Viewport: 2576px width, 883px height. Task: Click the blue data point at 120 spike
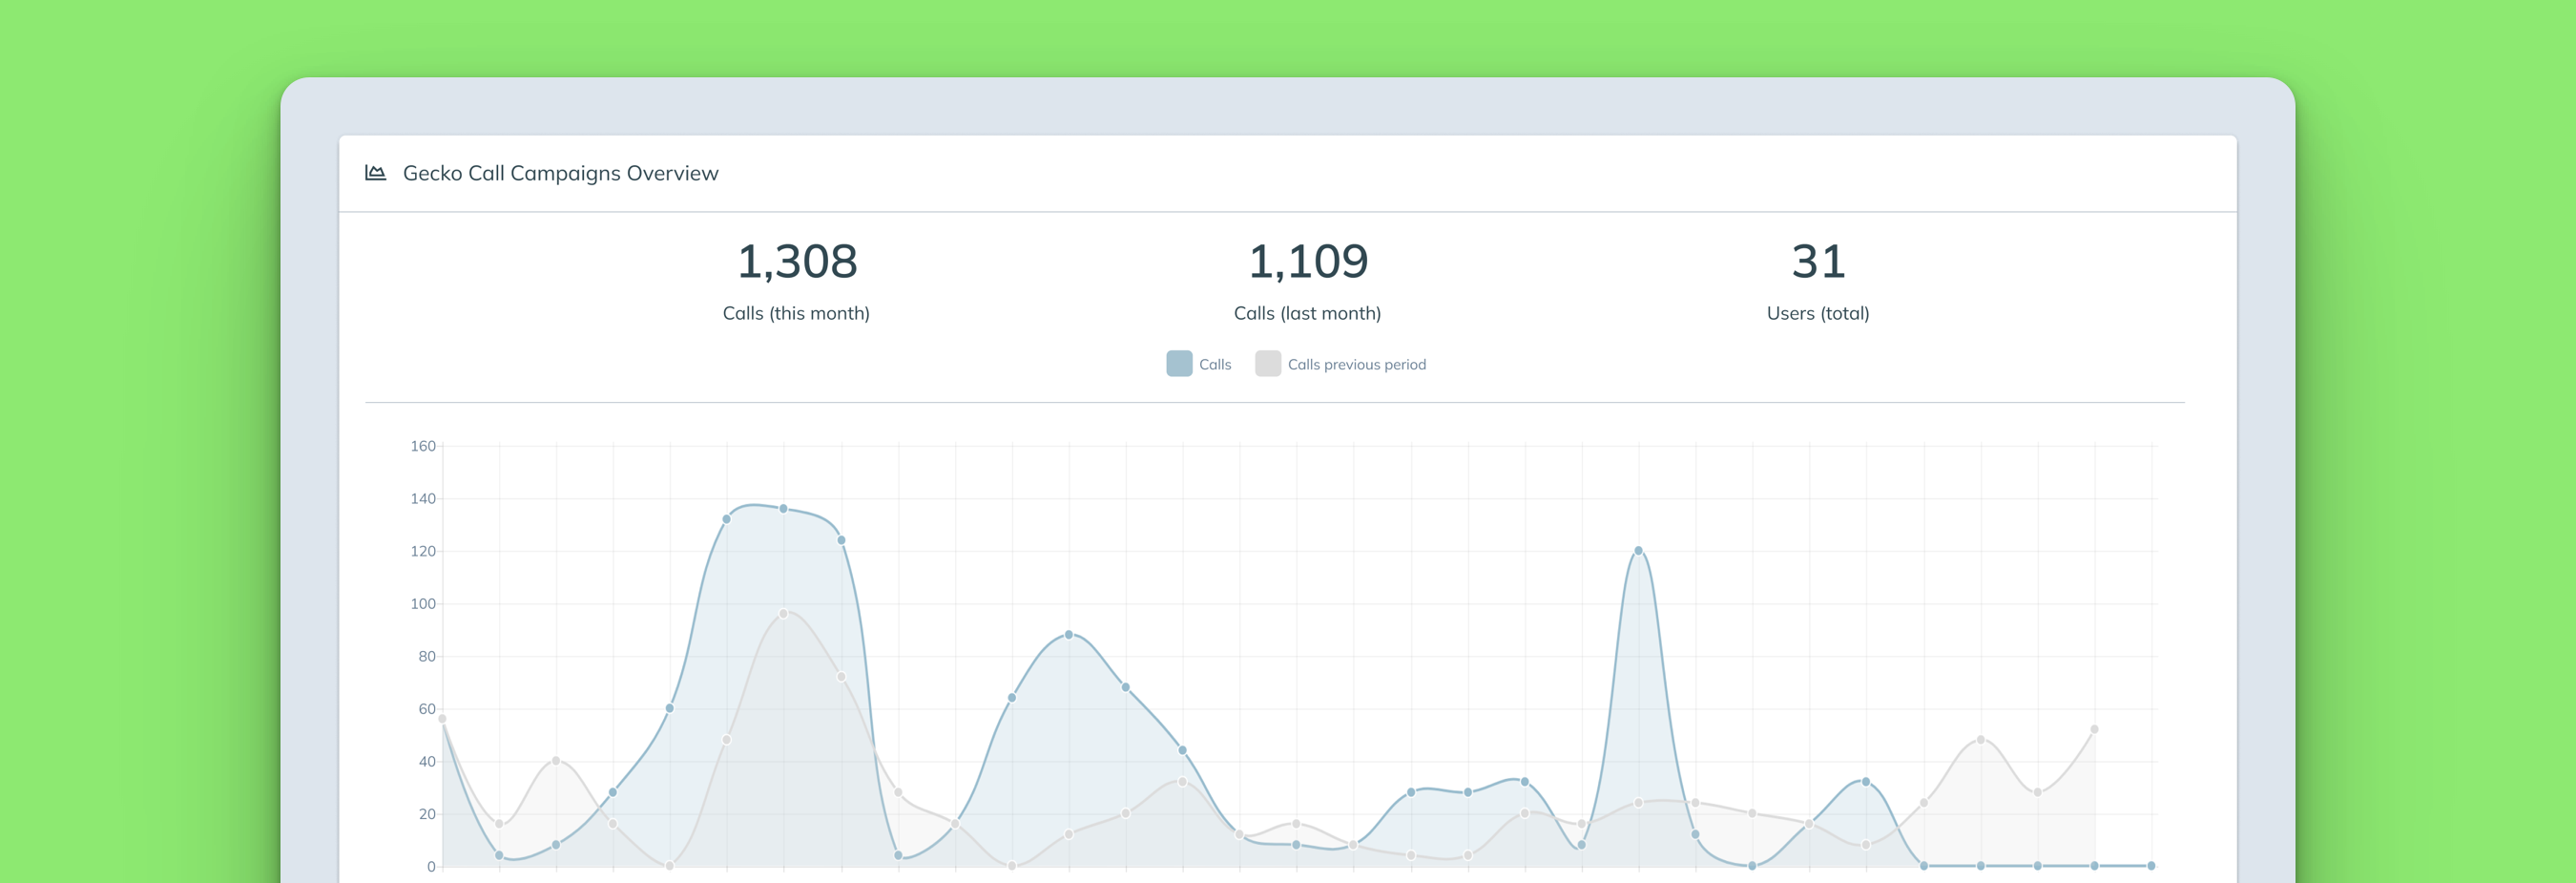pos(1638,551)
